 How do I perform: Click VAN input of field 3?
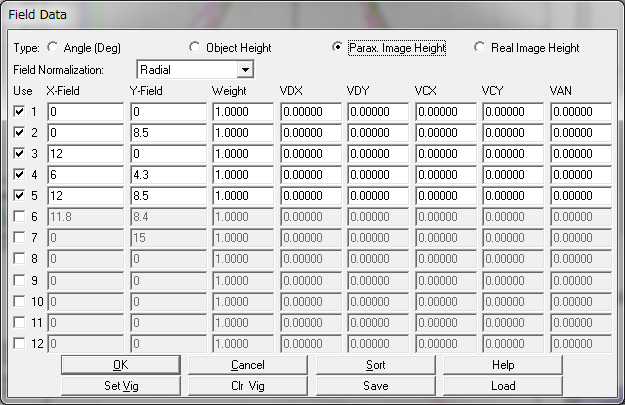[581, 153]
